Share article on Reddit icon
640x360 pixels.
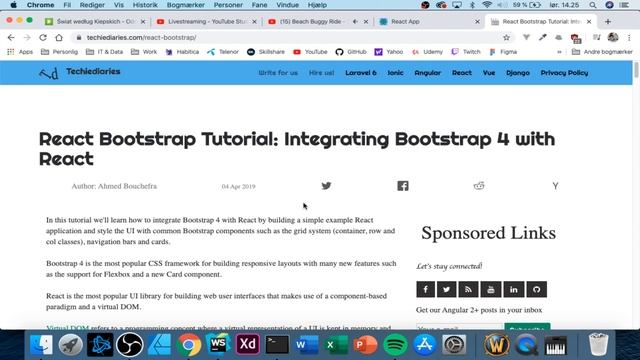click(x=479, y=186)
